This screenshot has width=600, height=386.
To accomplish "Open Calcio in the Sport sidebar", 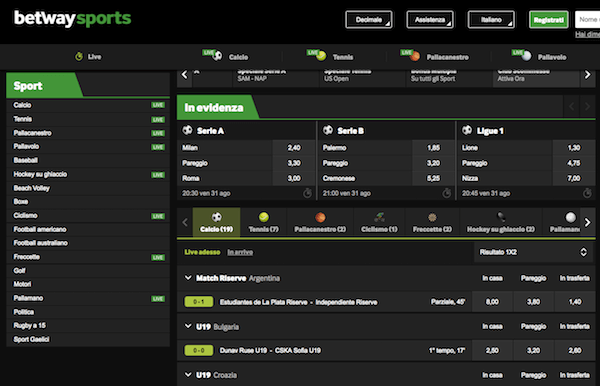I will pyautogui.click(x=88, y=105).
